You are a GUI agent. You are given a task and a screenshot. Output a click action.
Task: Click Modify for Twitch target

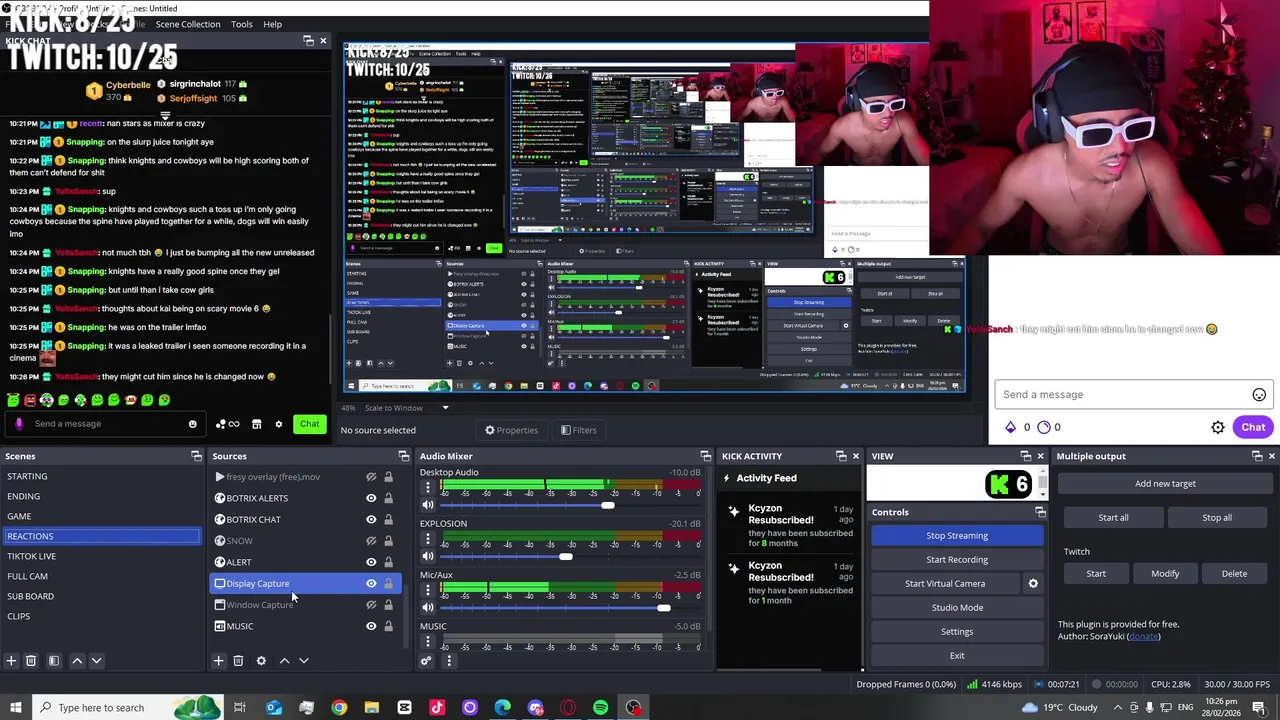[1165, 573]
